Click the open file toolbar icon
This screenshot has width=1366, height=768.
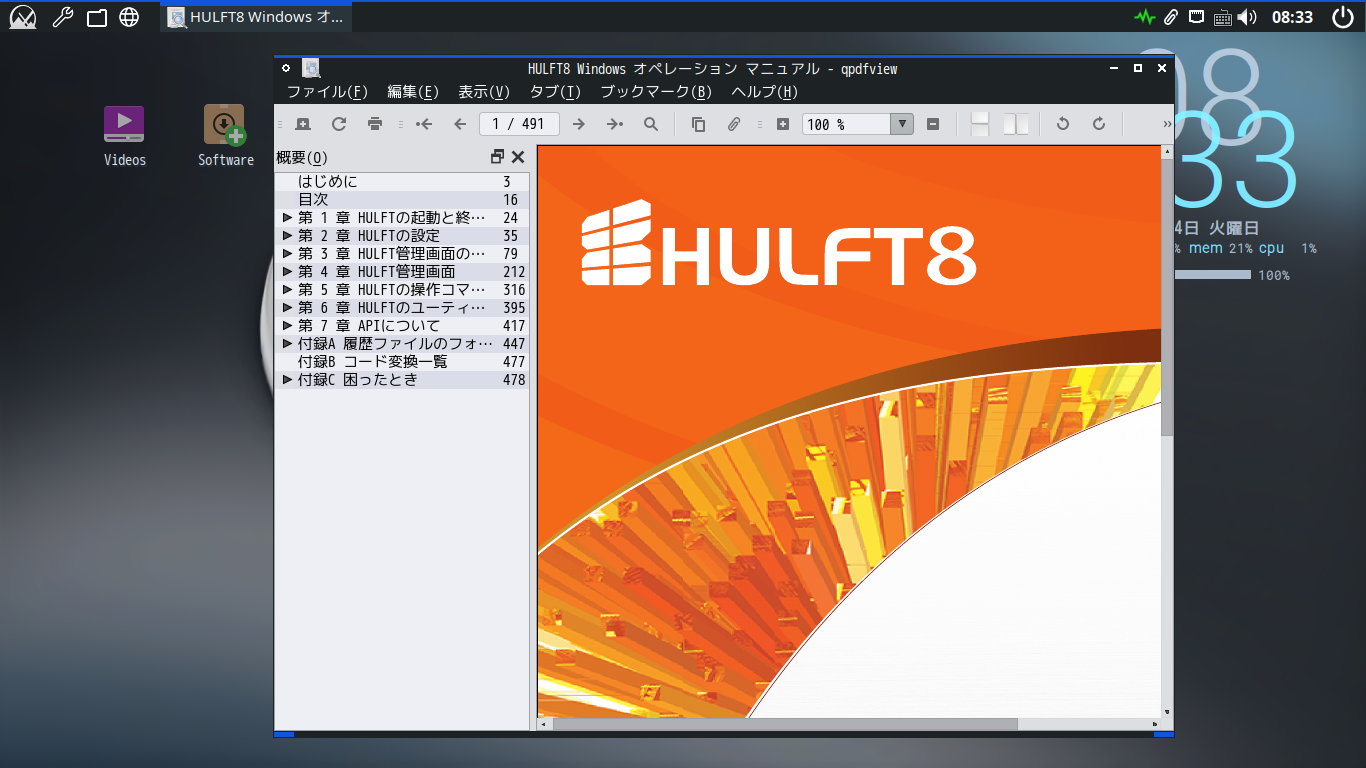click(303, 124)
